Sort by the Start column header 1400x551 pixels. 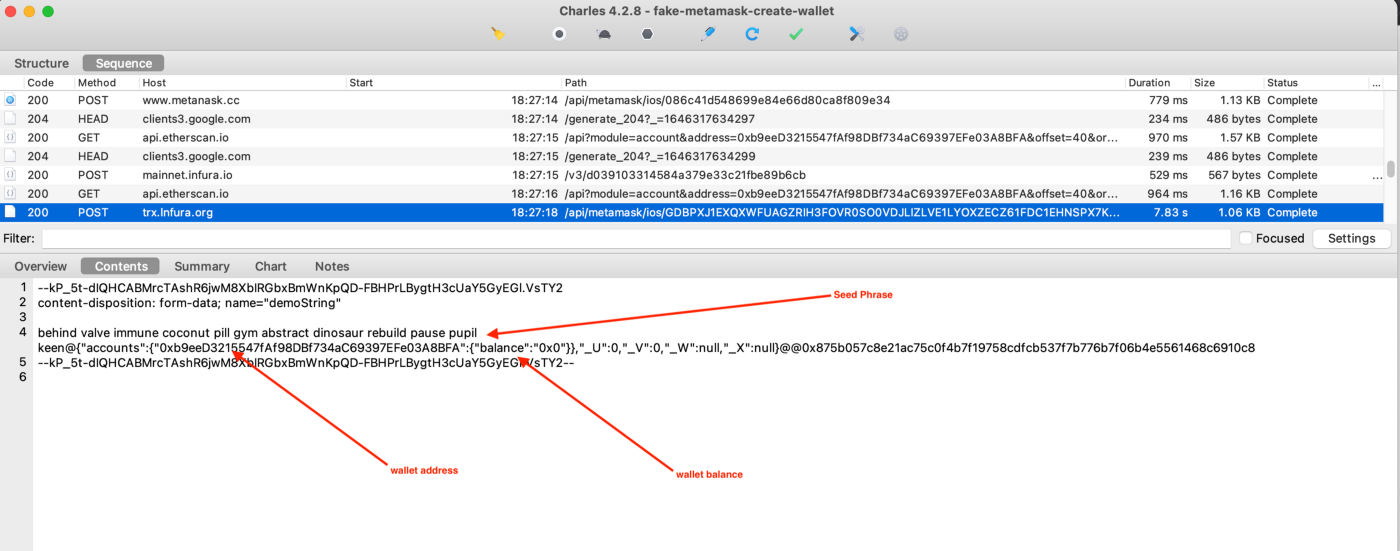[x=361, y=82]
